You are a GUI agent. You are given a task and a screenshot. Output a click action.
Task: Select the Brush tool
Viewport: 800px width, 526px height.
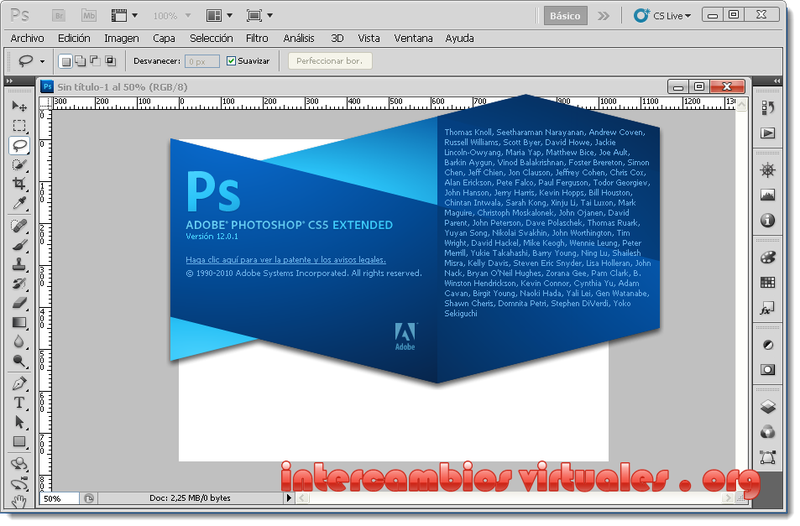coord(19,245)
